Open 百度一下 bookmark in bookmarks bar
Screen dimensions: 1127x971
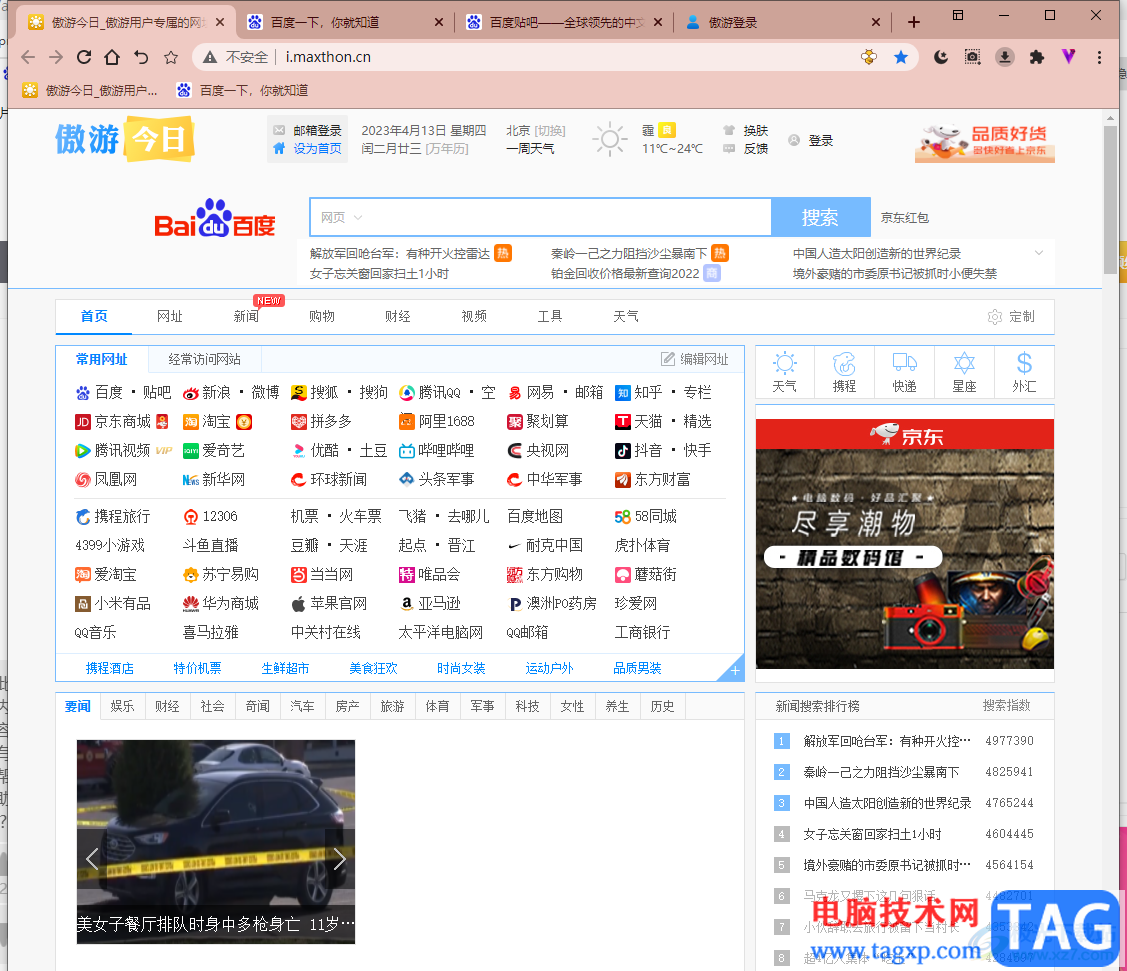tap(244, 91)
